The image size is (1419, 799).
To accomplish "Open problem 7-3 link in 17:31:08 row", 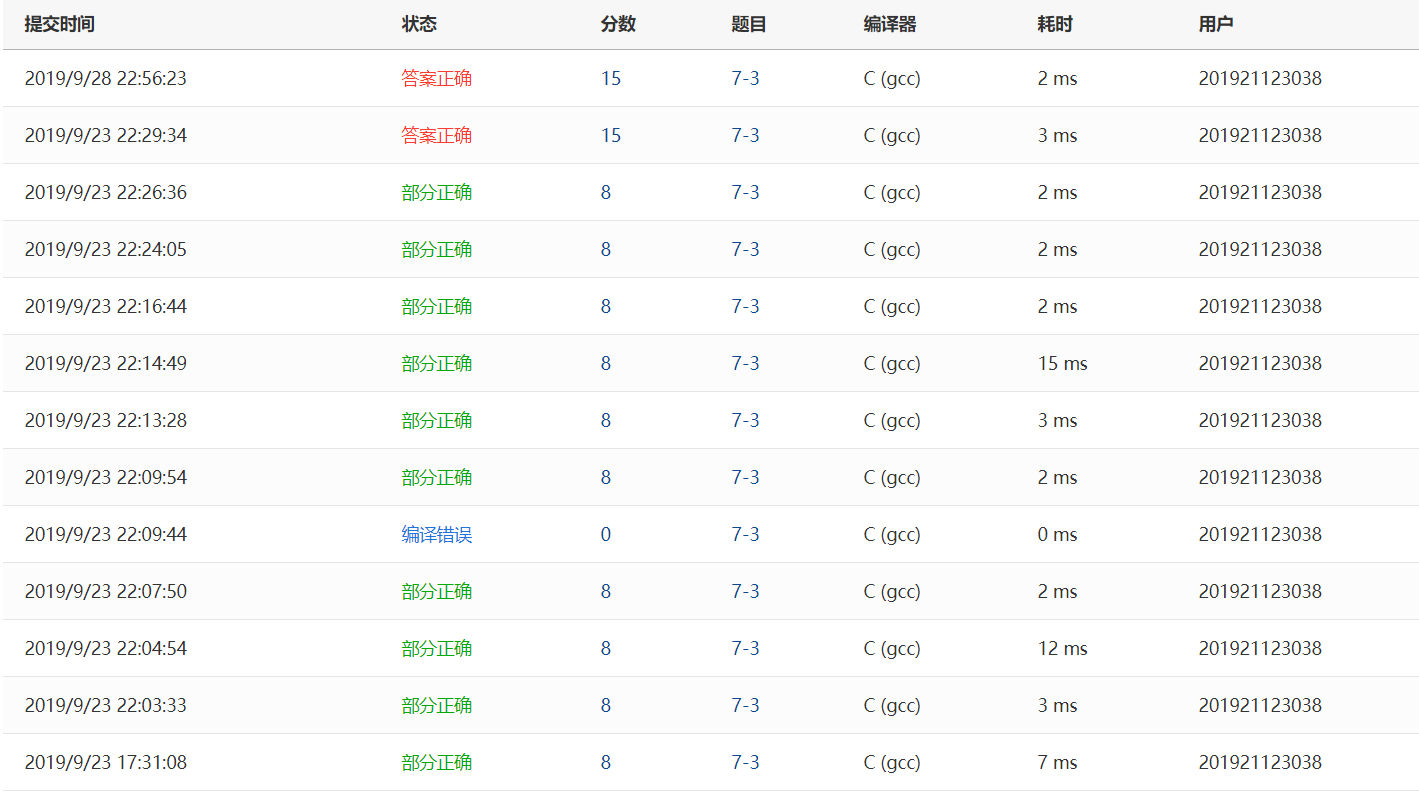I will coord(746,762).
